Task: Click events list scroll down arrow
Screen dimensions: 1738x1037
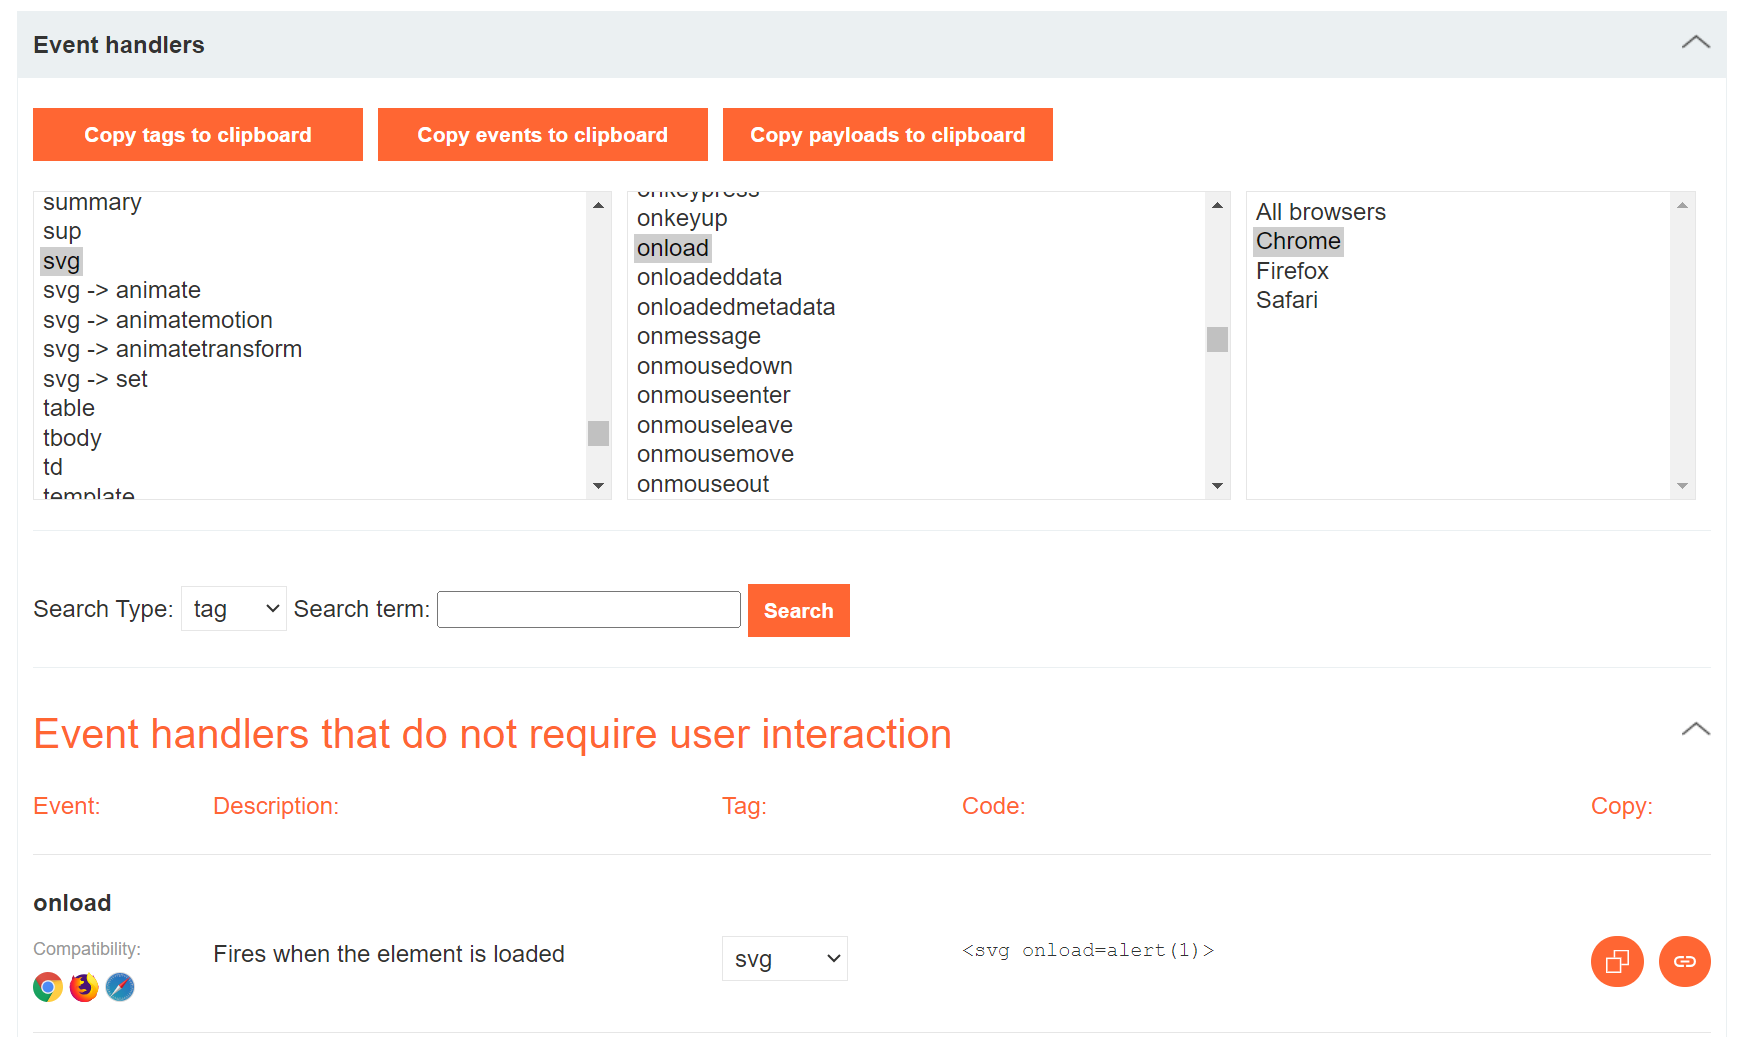Action: tap(1217, 486)
